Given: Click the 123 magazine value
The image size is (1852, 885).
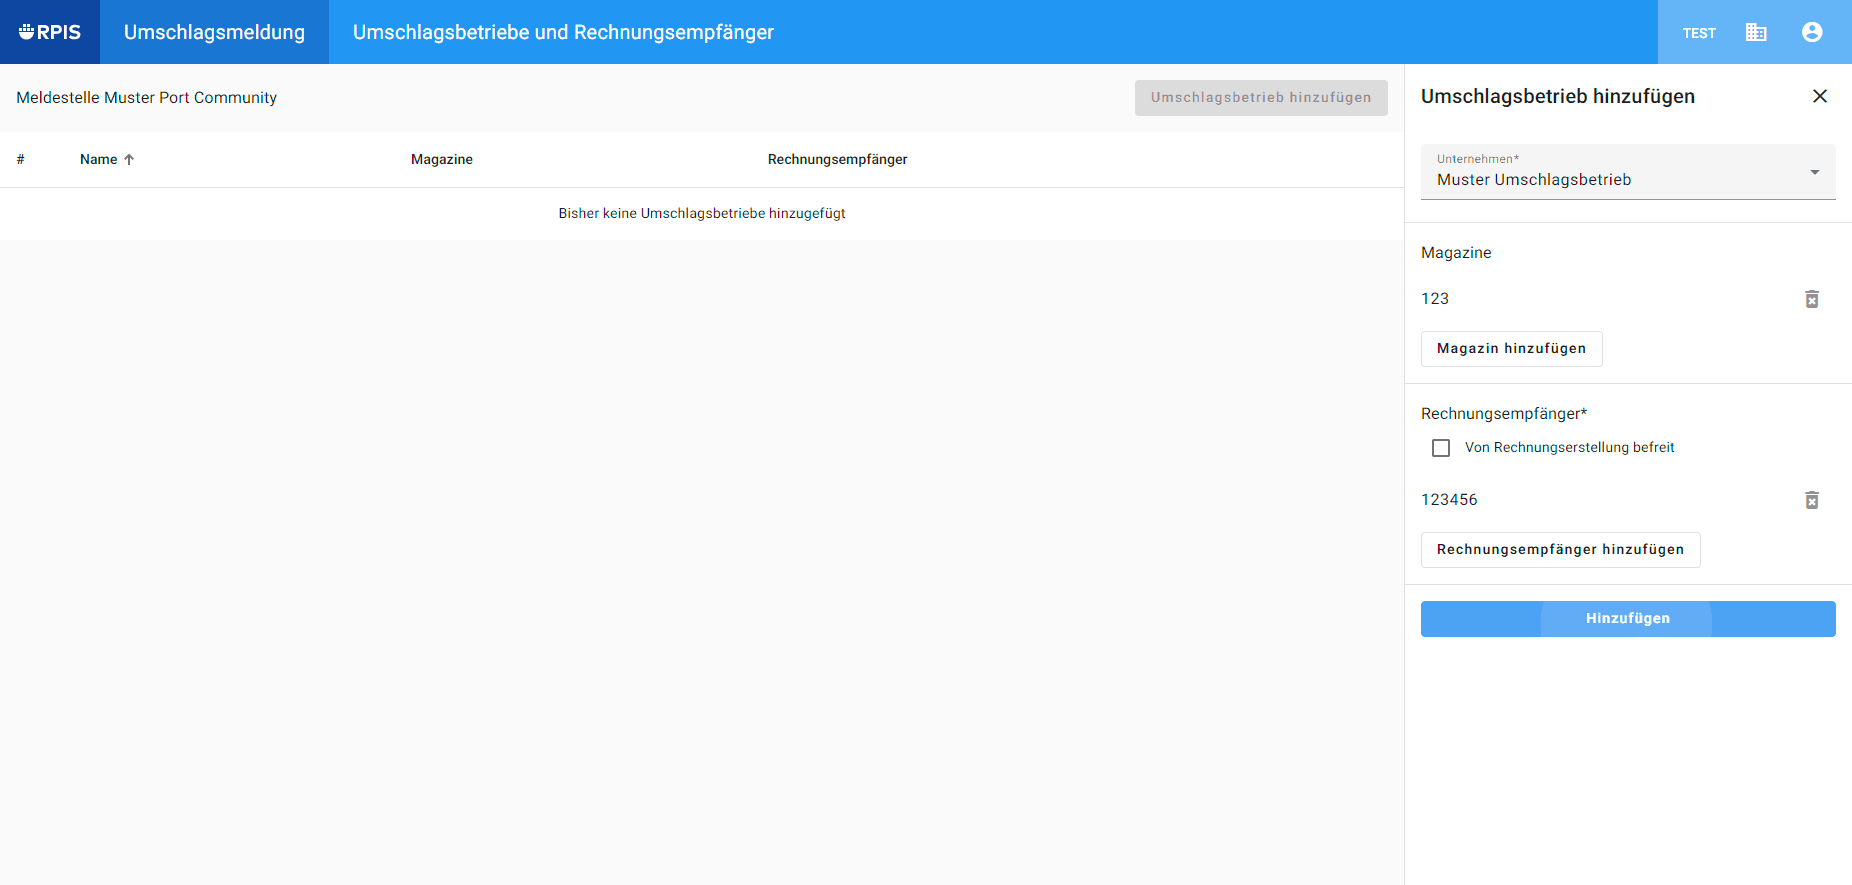Looking at the screenshot, I should coord(1435,298).
